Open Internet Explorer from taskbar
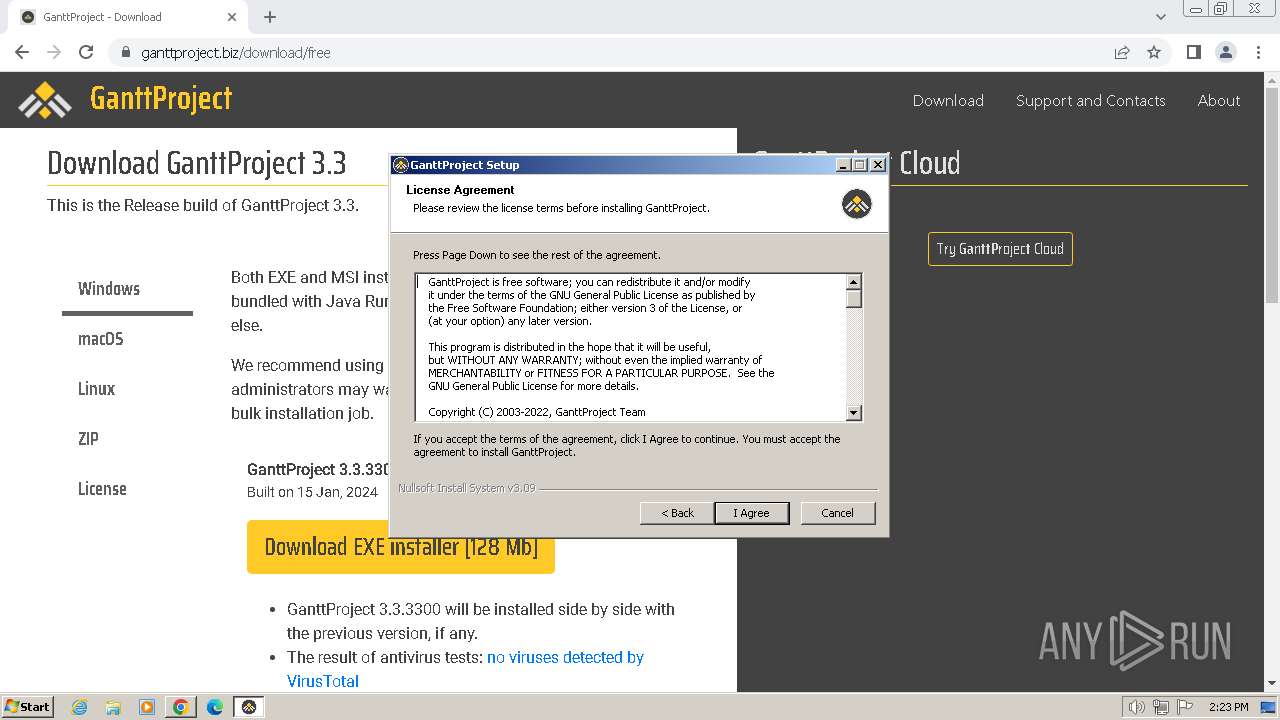The height and width of the screenshot is (720, 1280). tap(80, 707)
